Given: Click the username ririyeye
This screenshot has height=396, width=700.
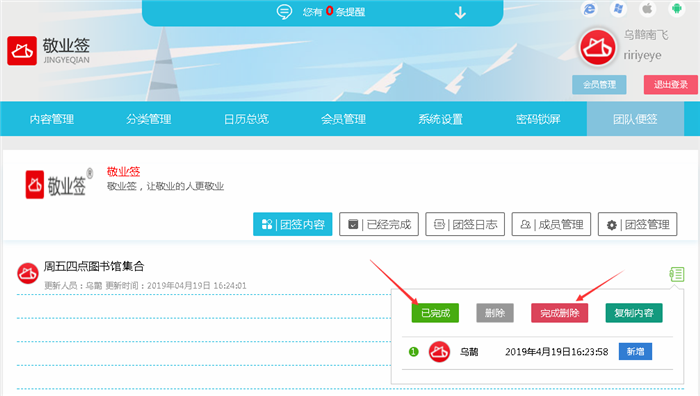Looking at the screenshot, I should click(642, 55).
